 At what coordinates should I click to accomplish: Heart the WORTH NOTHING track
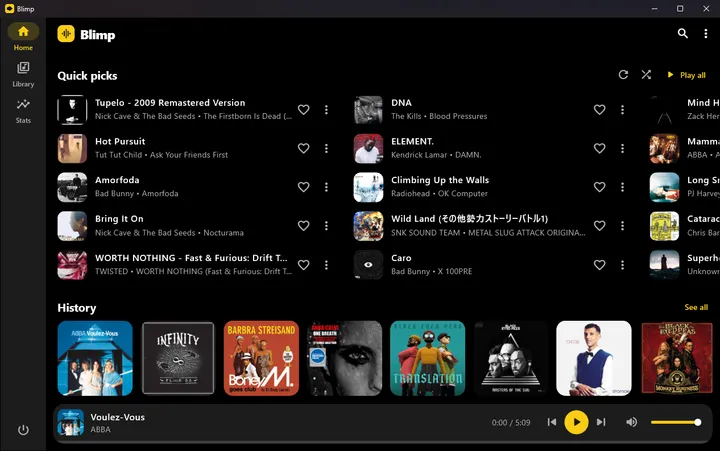coord(304,265)
